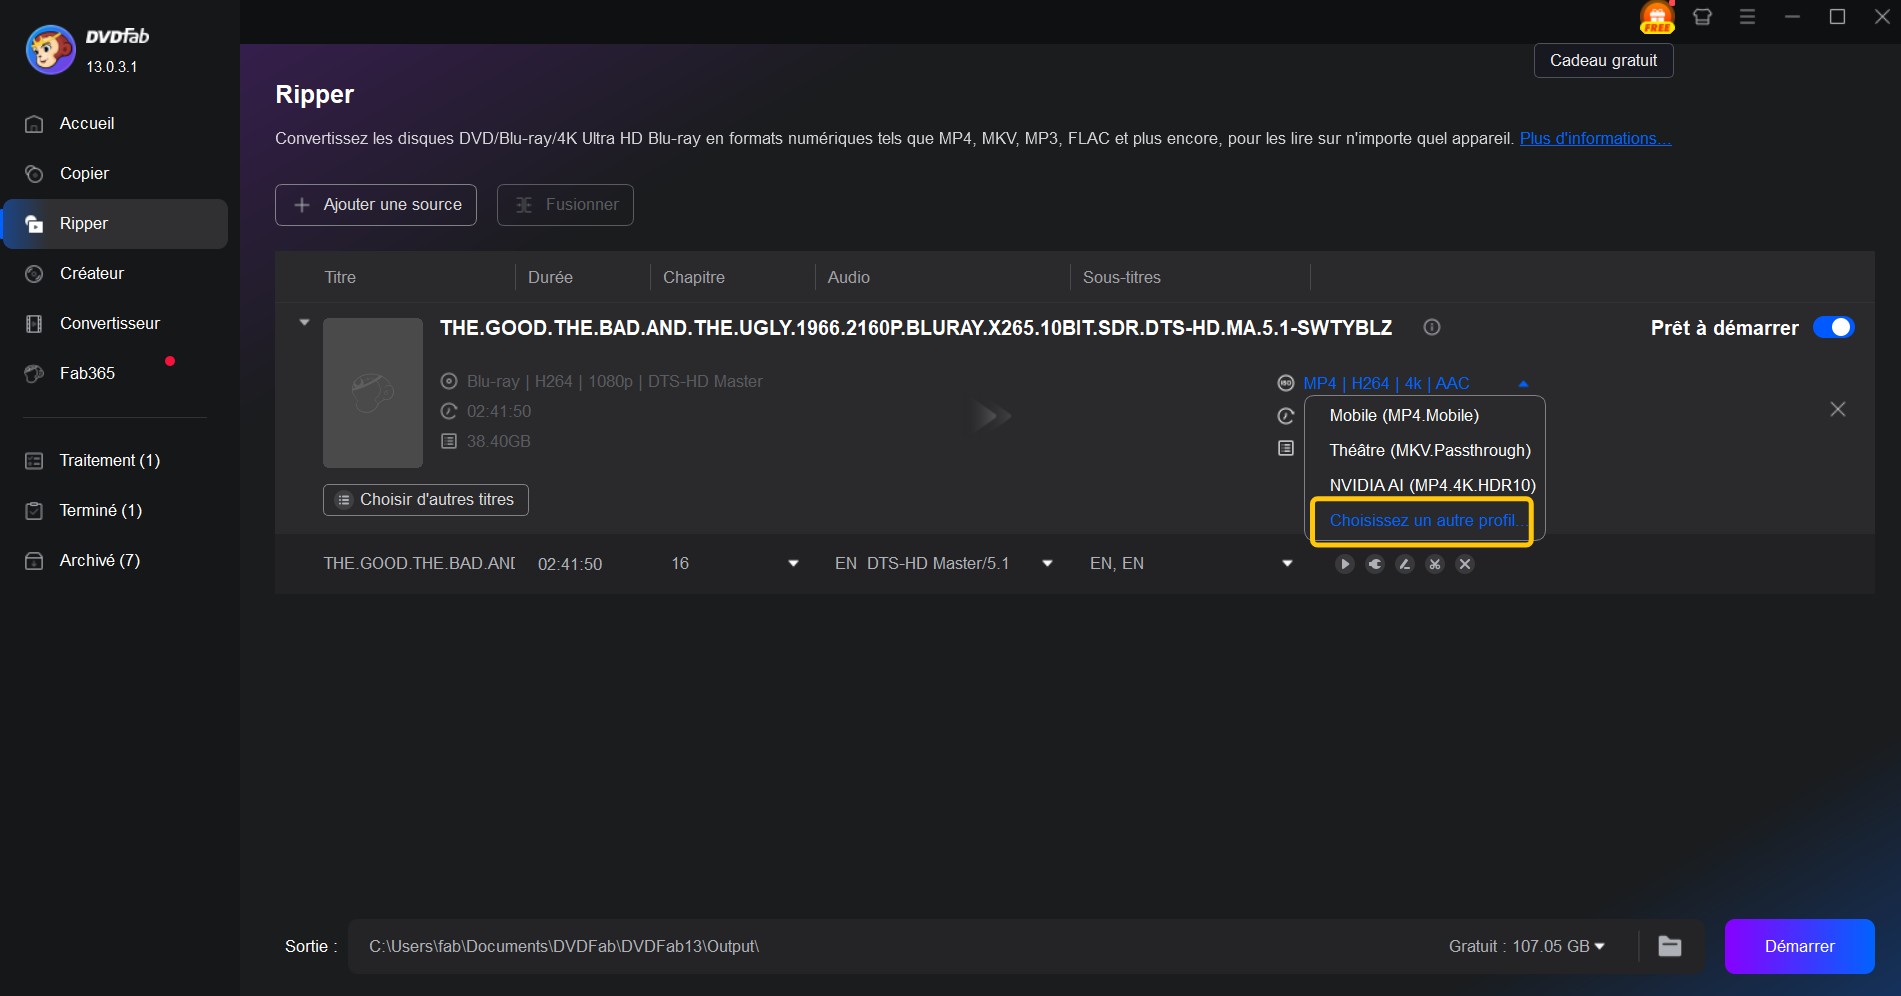Click title name THE.GOOD.THE.BAD.ANI in row
The image size is (1901, 996).
[419, 564]
